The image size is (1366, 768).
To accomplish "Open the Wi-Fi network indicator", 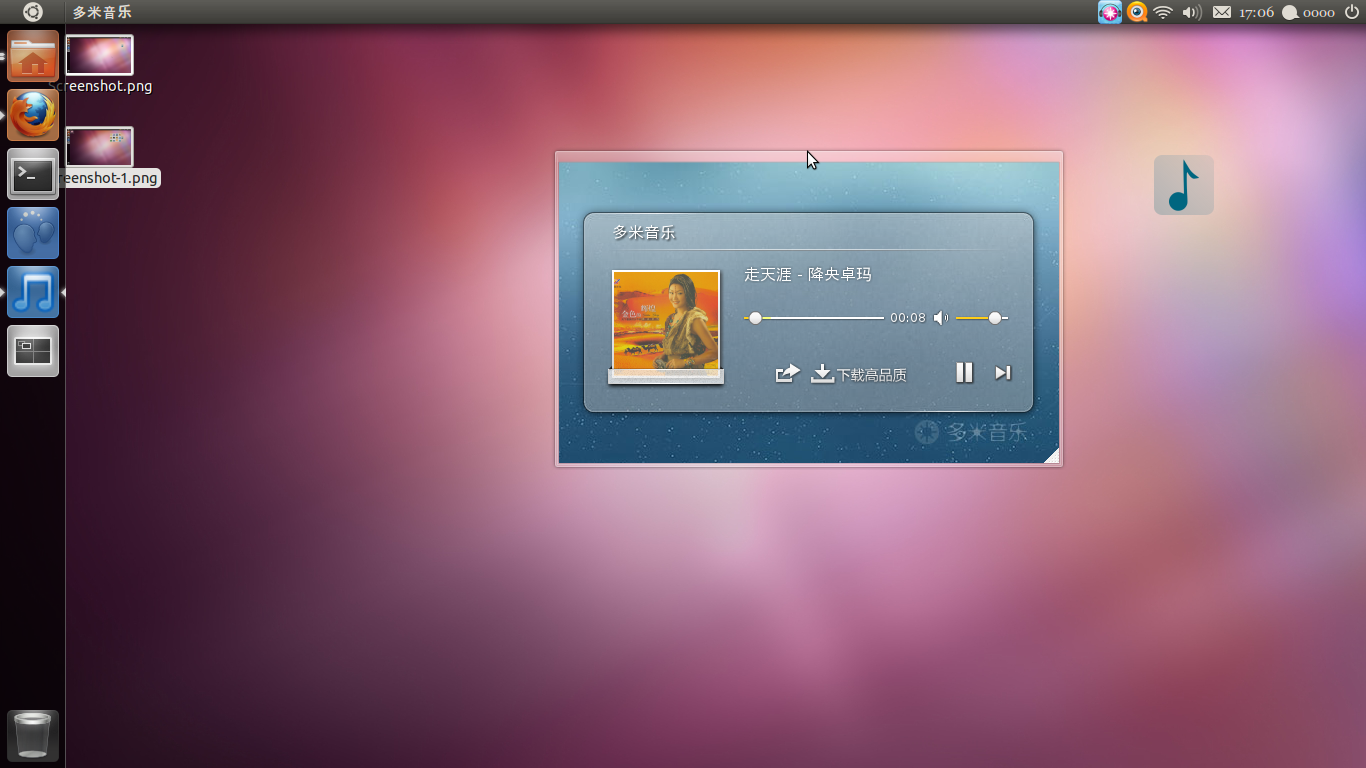I will coord(1163,12).
